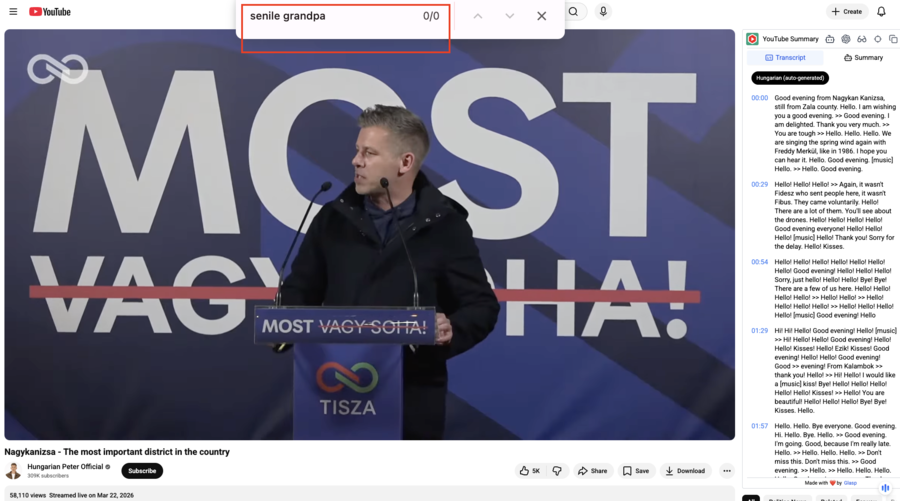900x501 pixels.
Task: Open the Glasp link in footer
Action: click(850, 483)
